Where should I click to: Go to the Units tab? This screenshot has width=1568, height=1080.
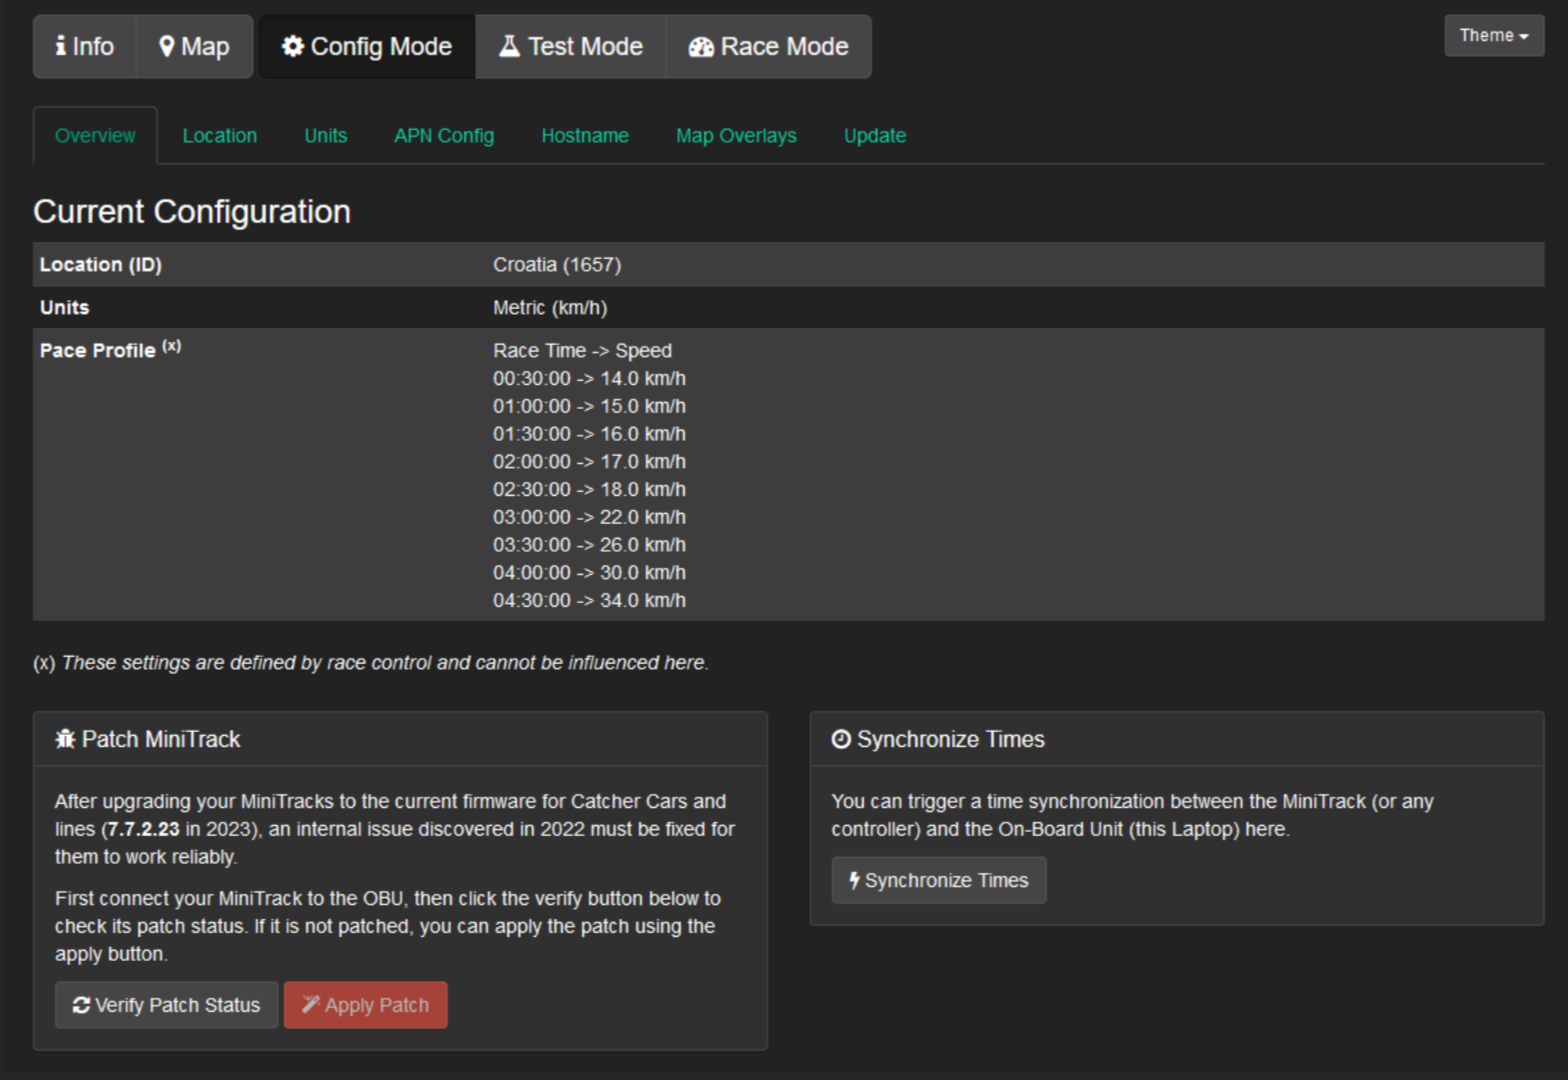(325, 136)
